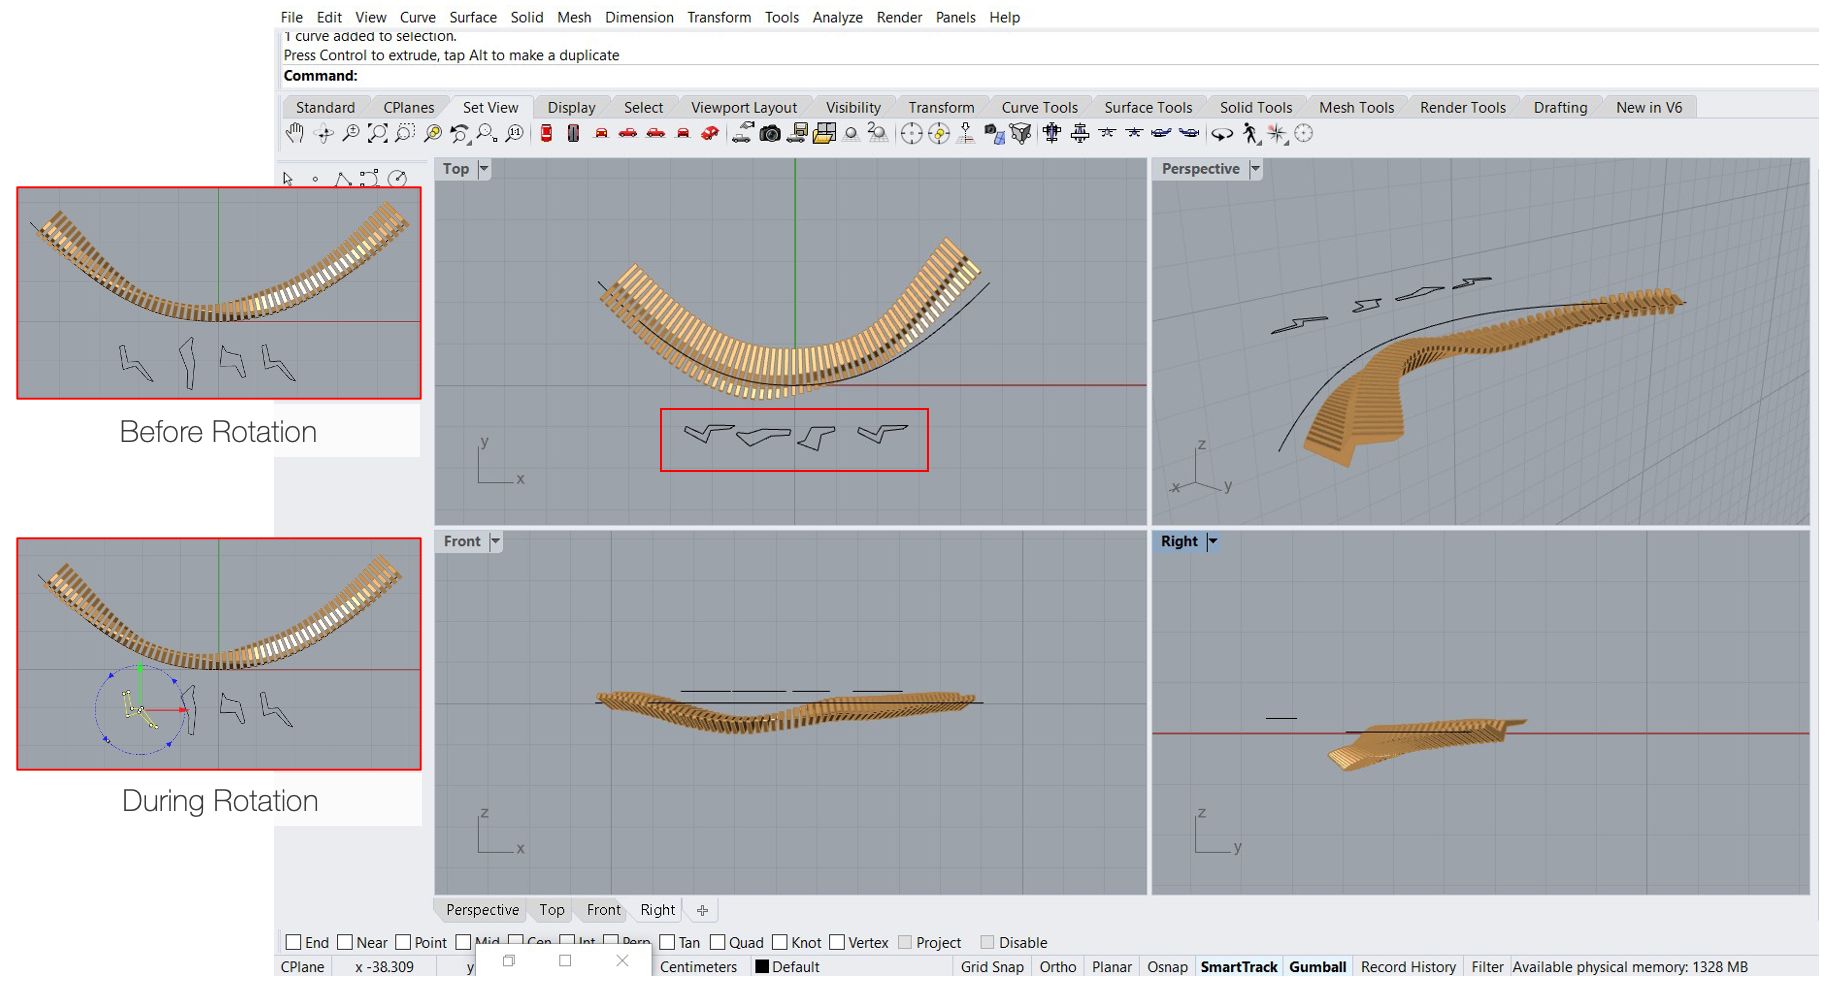Toggle the Disable osnap checkbox
The height and width of the screenshot is (988, 1832).
[x=987, y=942]
